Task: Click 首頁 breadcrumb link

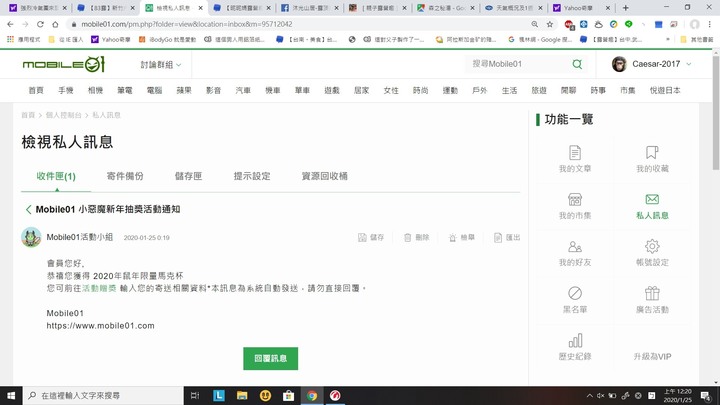Action: pos(28,115)
